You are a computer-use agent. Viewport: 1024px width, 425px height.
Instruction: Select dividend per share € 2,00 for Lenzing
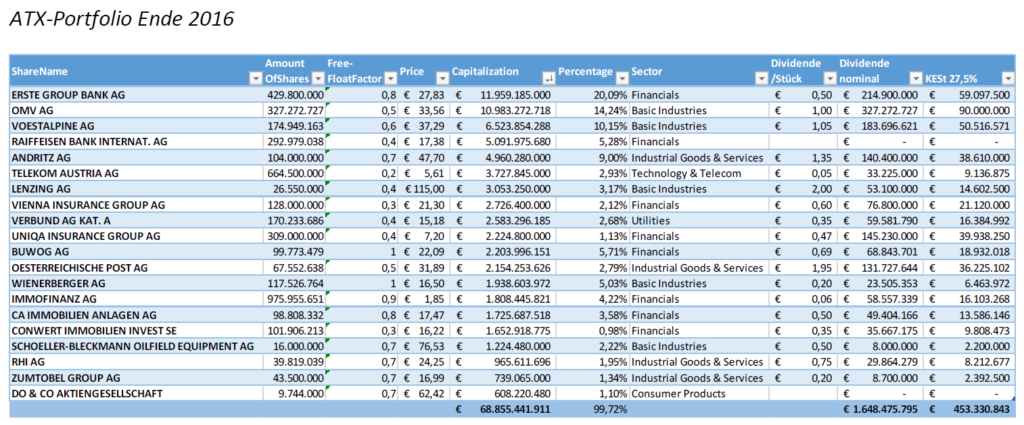pos(803,189)
